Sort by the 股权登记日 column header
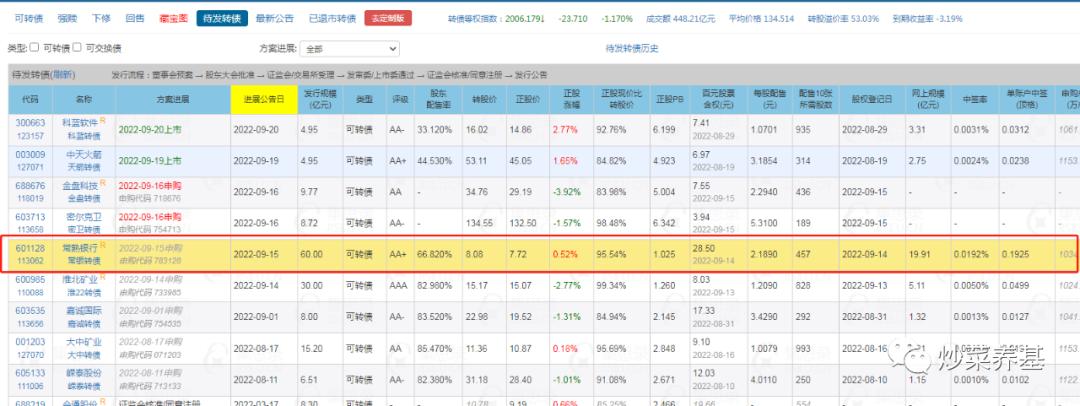Screen dimensions: 1080x406 pos(872,100)
